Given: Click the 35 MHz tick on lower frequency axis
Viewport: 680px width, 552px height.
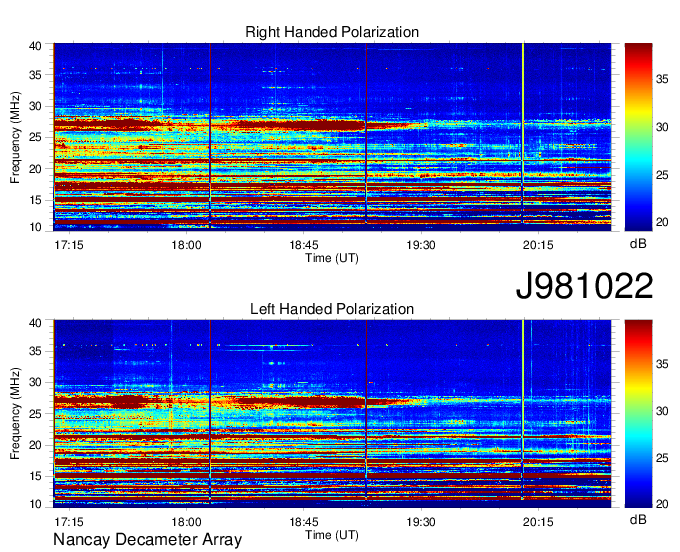Looking at the screenshot, I should (35, 351).
